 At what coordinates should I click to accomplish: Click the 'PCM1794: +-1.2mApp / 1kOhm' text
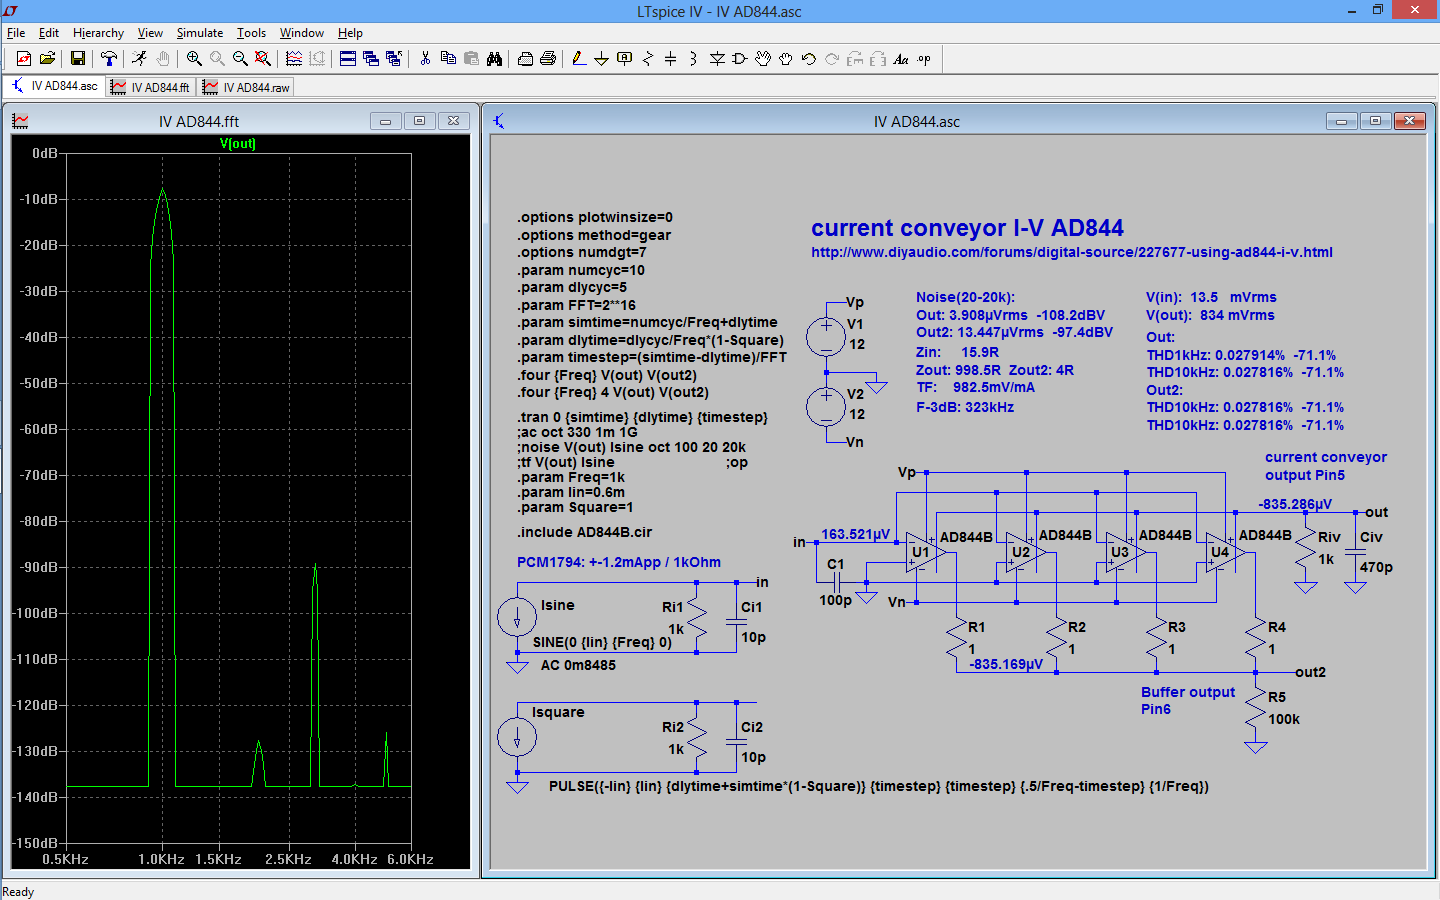pyautogui.click(x=619, y=562)
